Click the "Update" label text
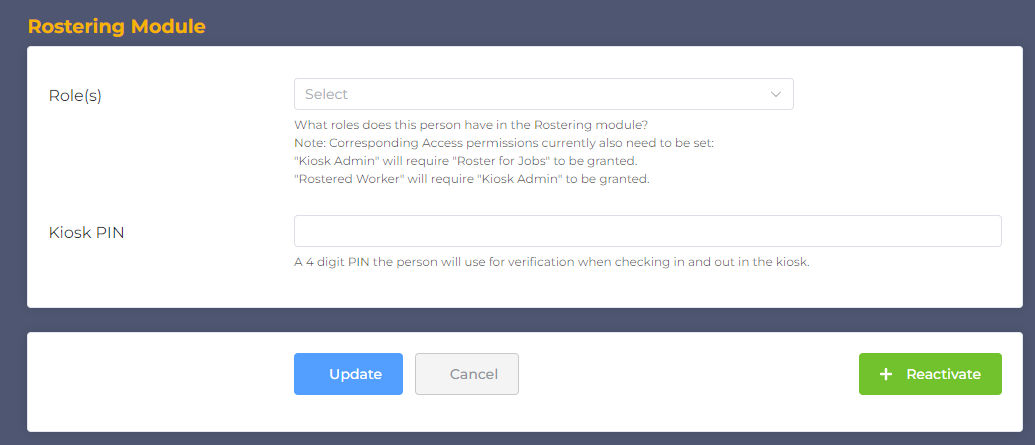Image resolution: width=1035 pixels, height=445 pixels. pyautogui.click(x=355, y=374)
